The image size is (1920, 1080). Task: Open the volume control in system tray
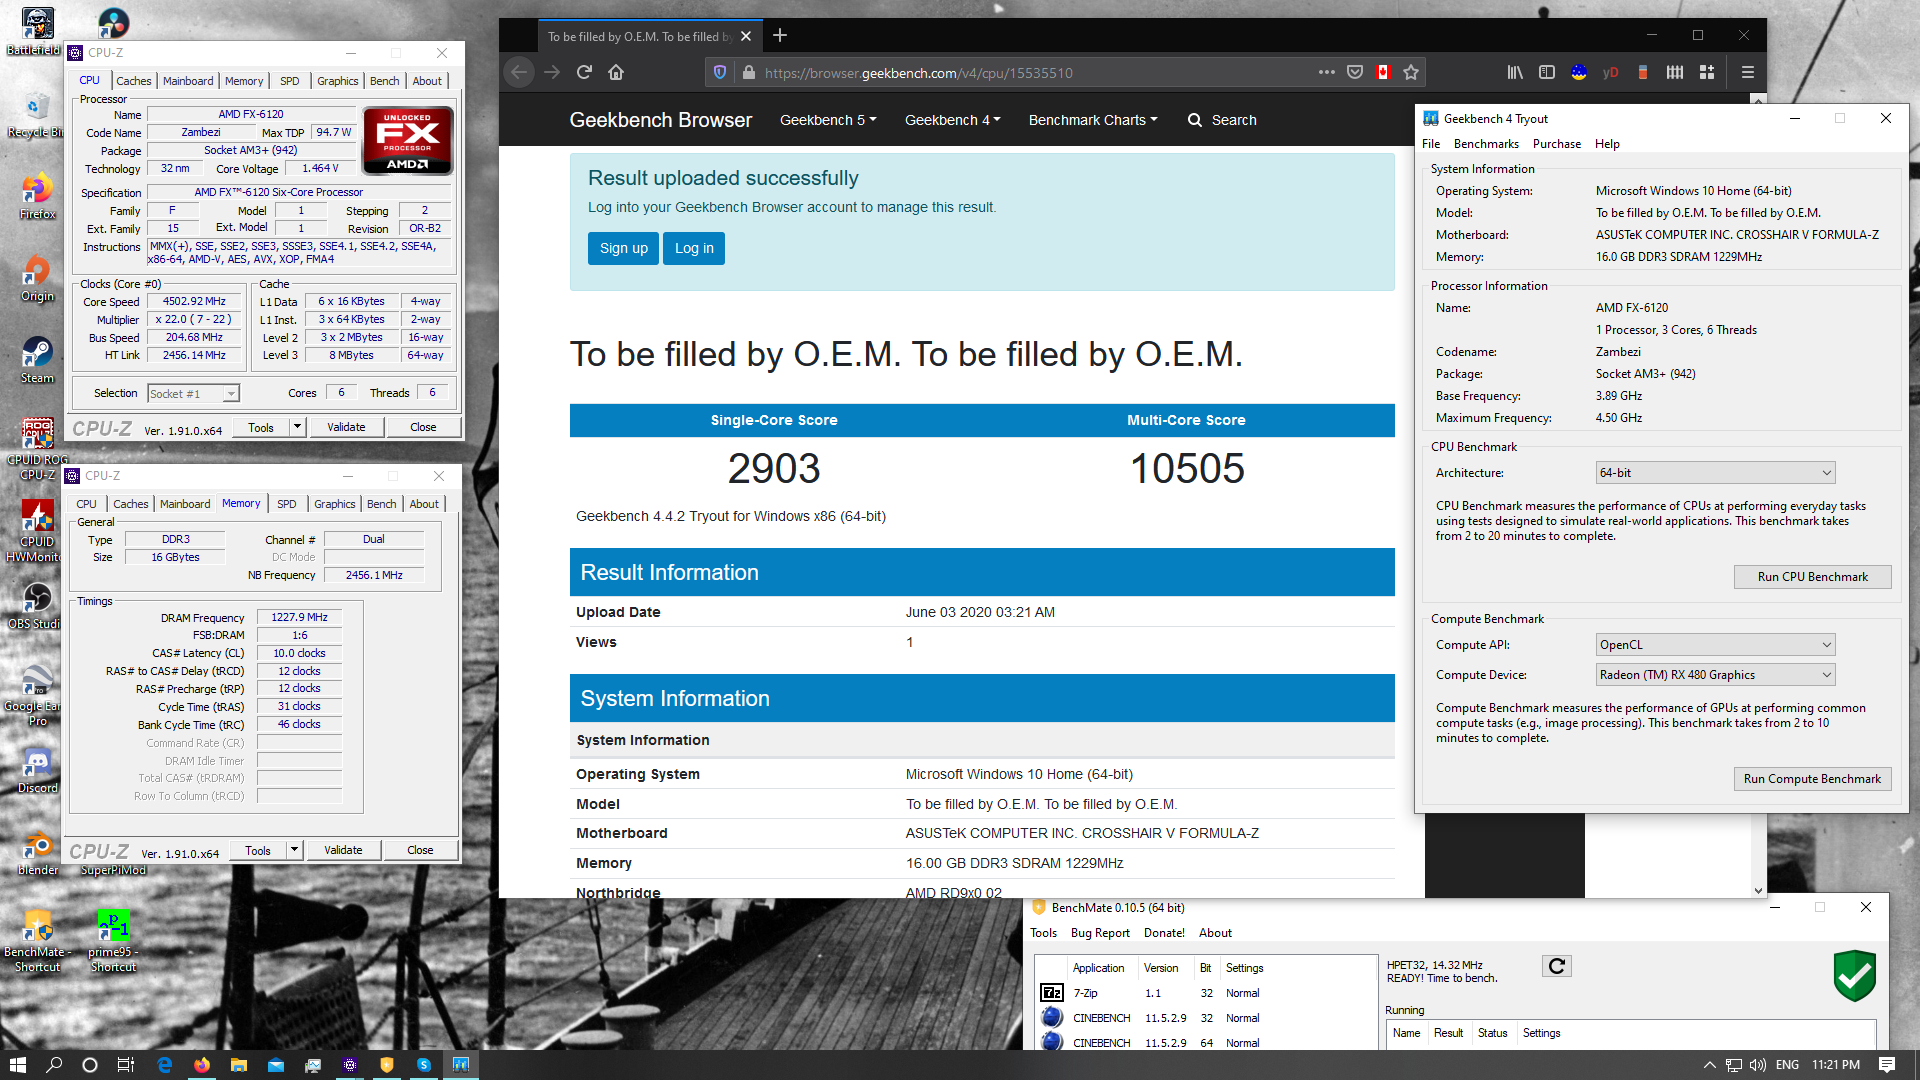[x=1757, y=1065]
